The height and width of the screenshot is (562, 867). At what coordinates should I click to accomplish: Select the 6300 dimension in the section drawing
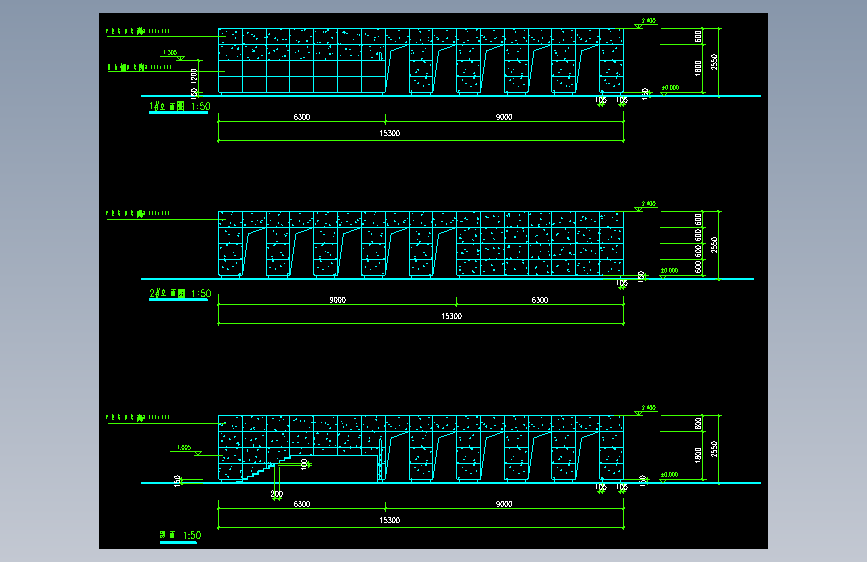[x=302, y=504]
